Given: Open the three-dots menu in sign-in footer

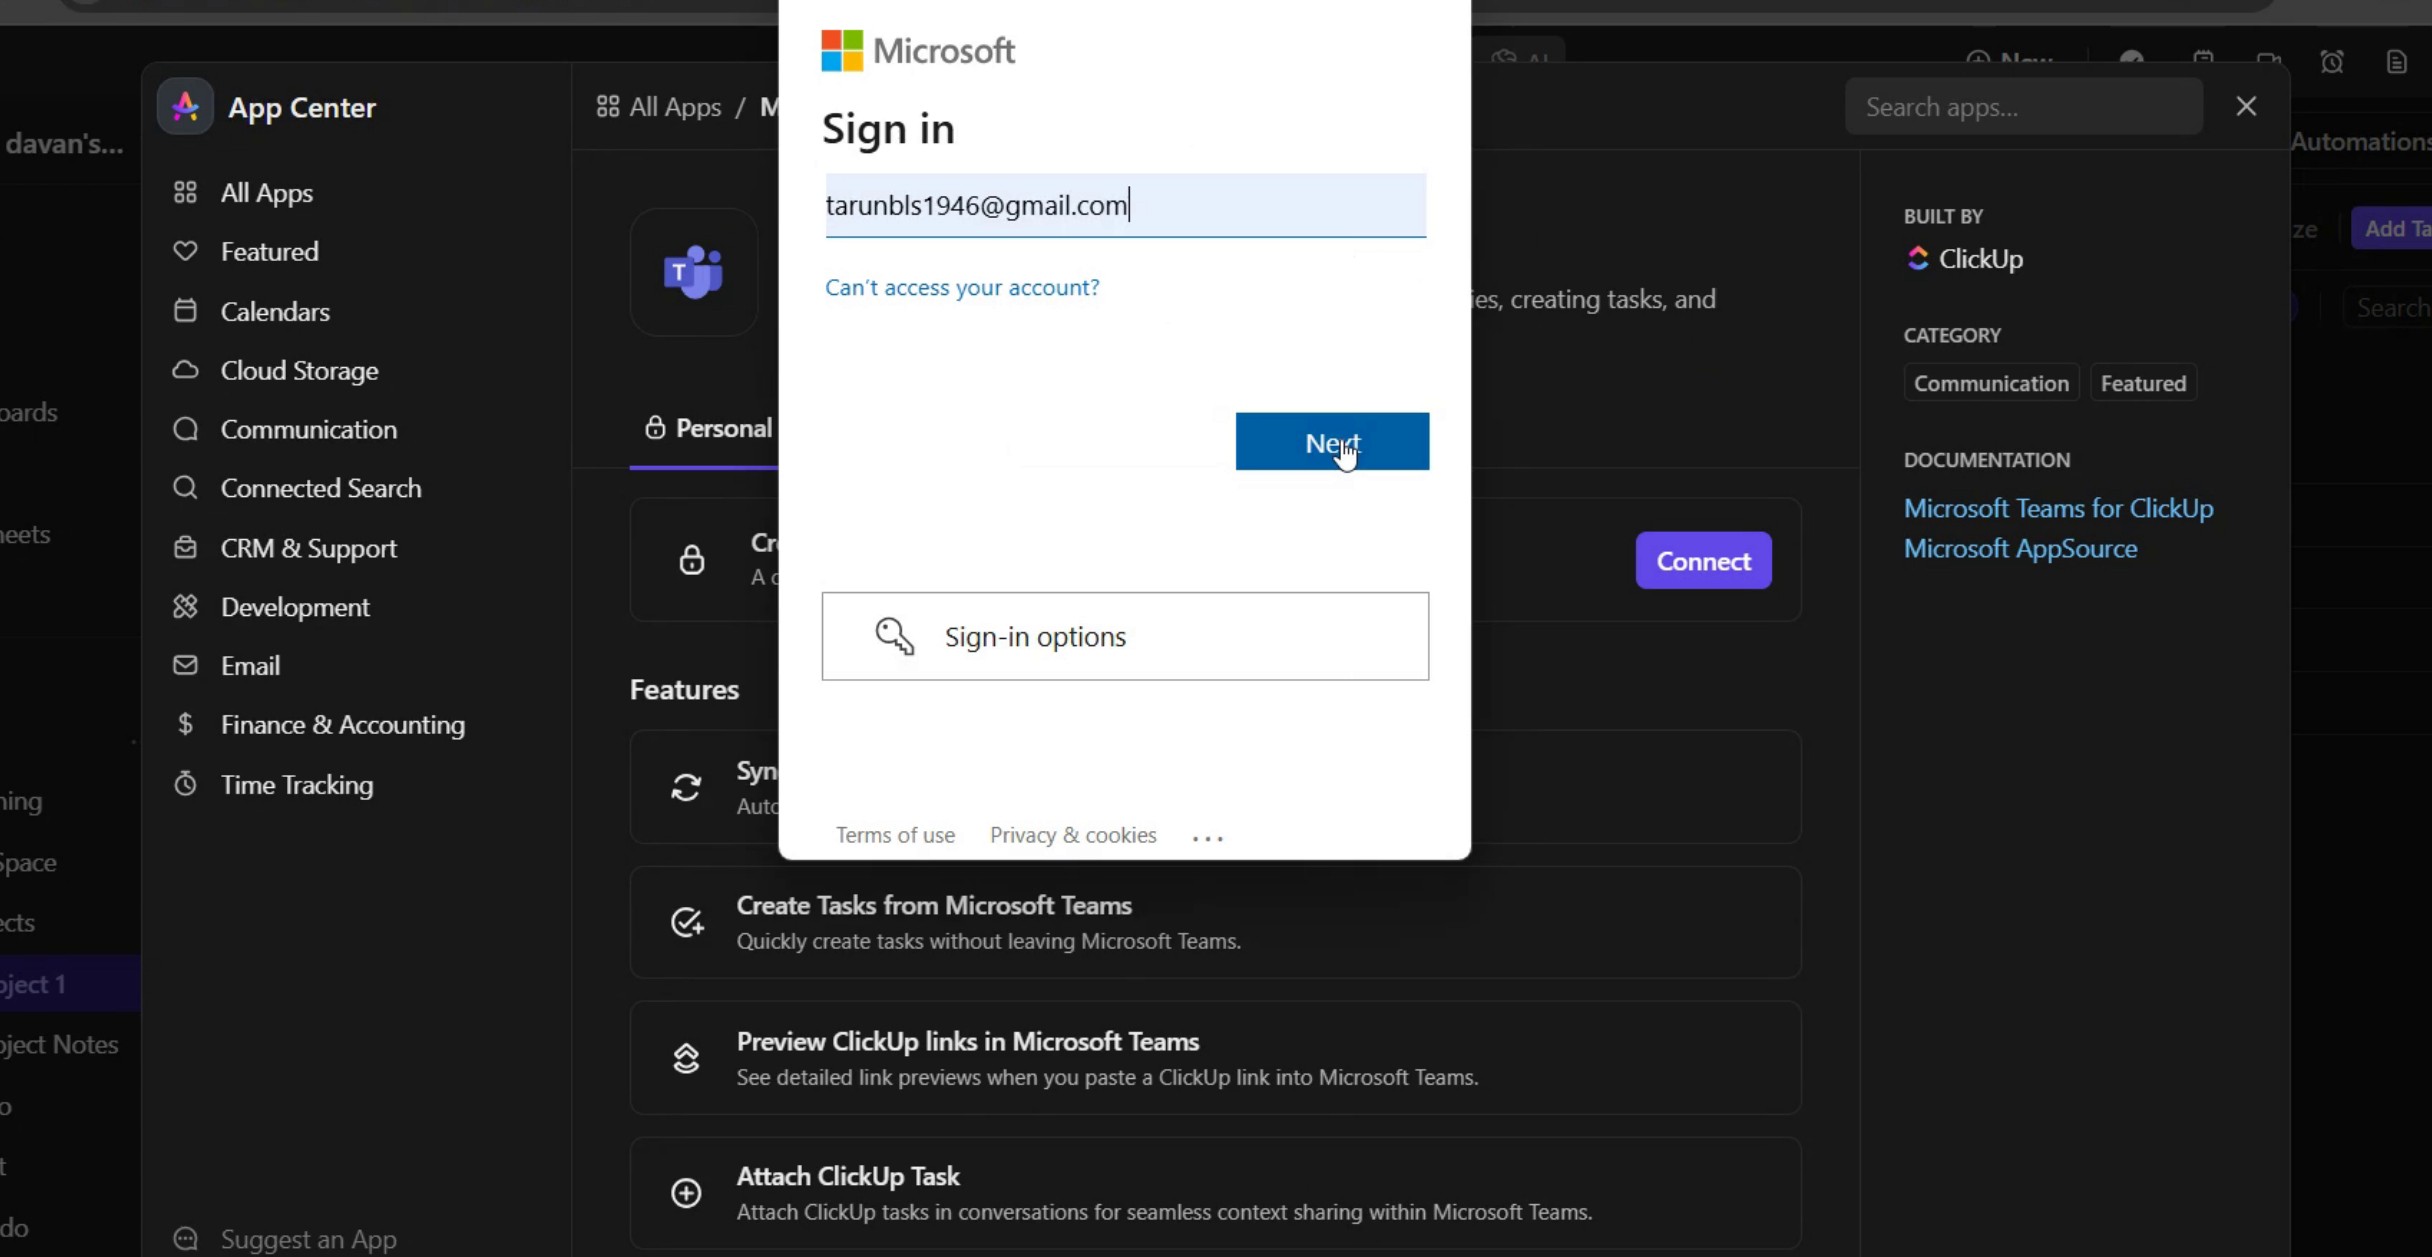Looking at the screenshot, I should [1207, 837].
